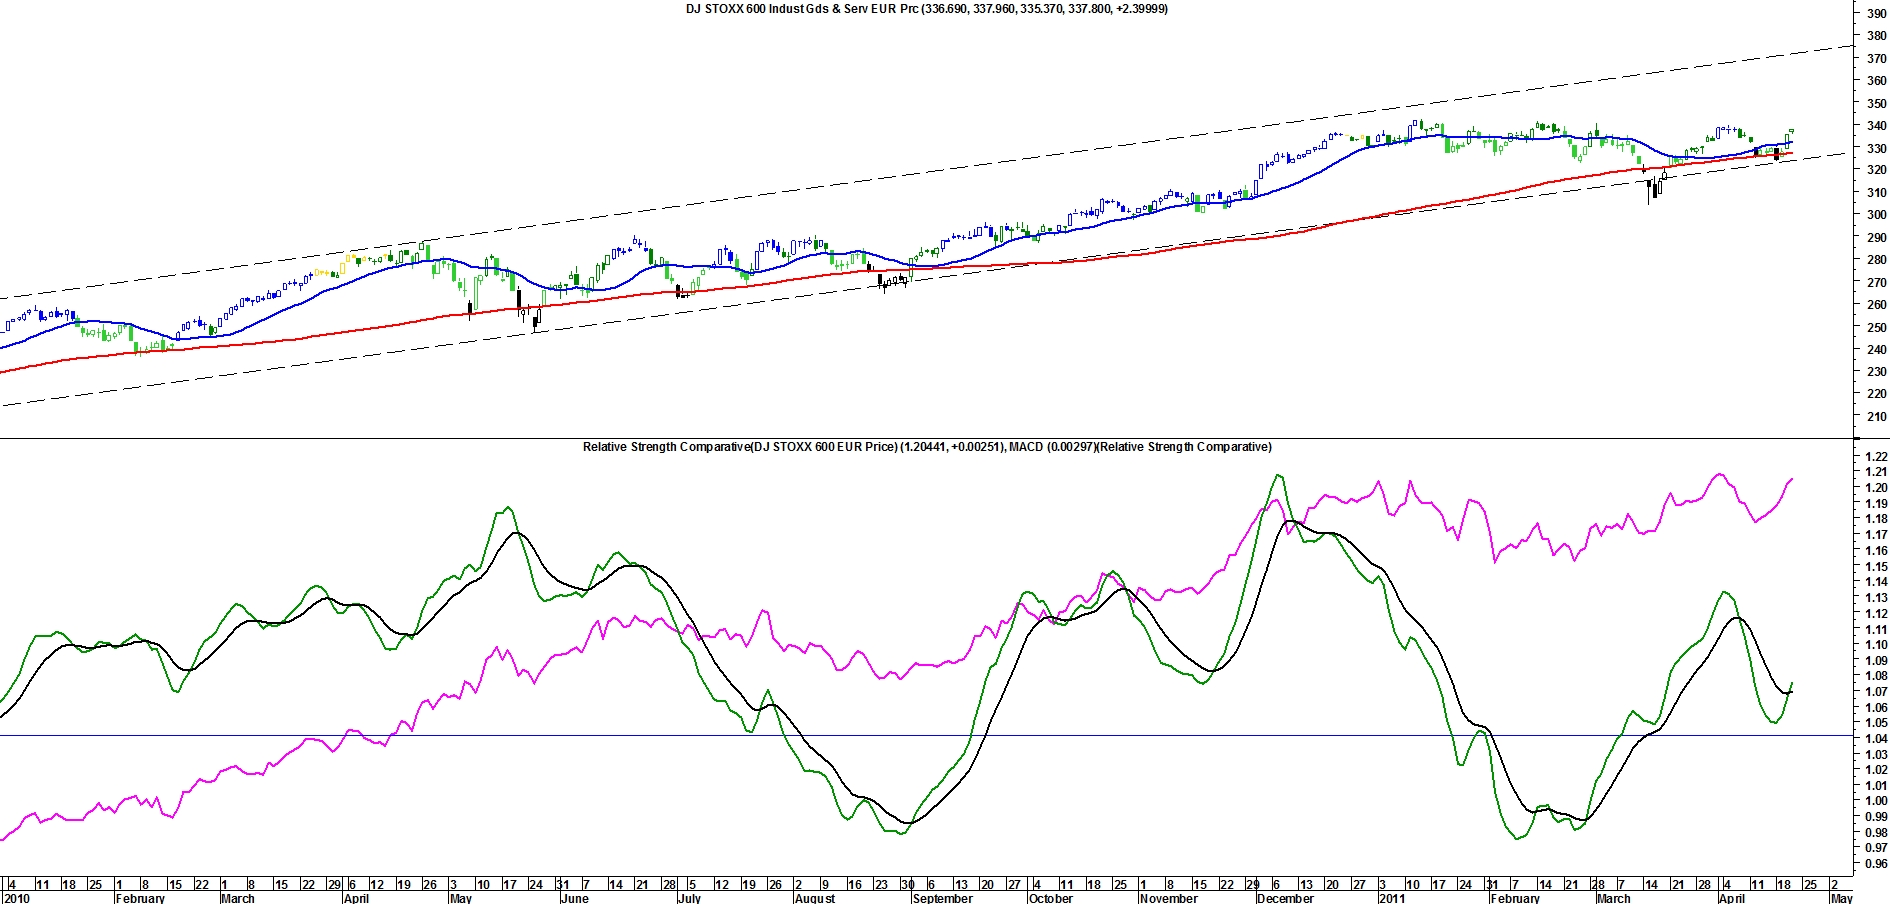Click the 2011 year label on the time axis

(x=1391, y=898)
